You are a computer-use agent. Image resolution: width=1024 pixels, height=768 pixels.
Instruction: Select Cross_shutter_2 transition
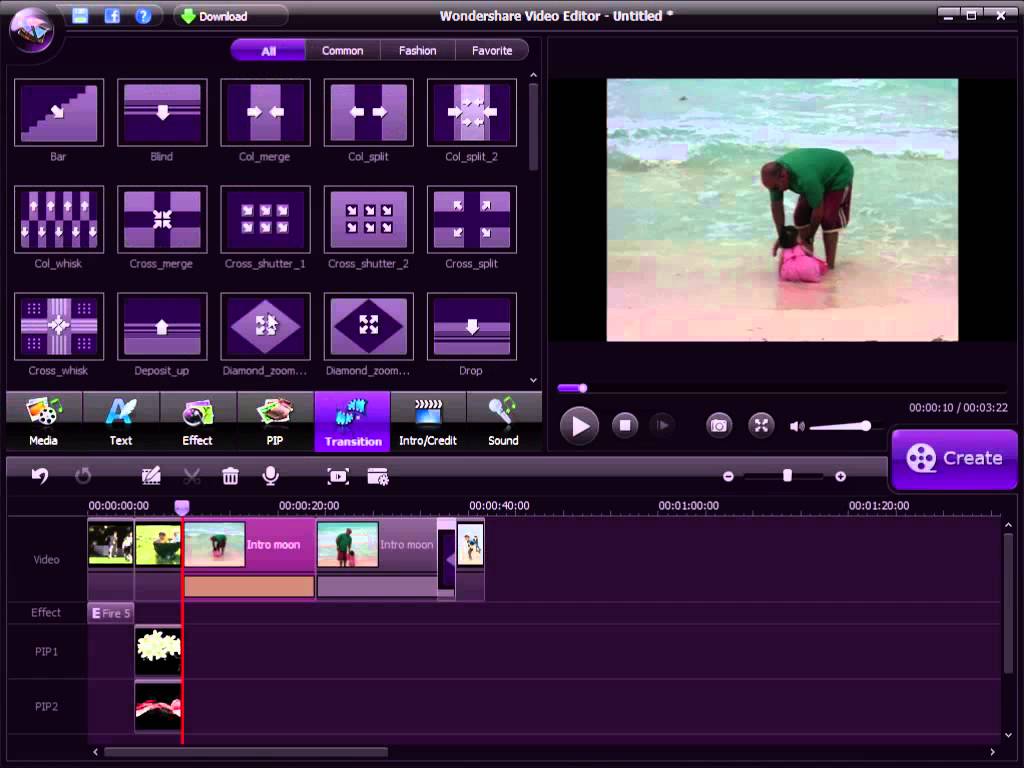368,219
